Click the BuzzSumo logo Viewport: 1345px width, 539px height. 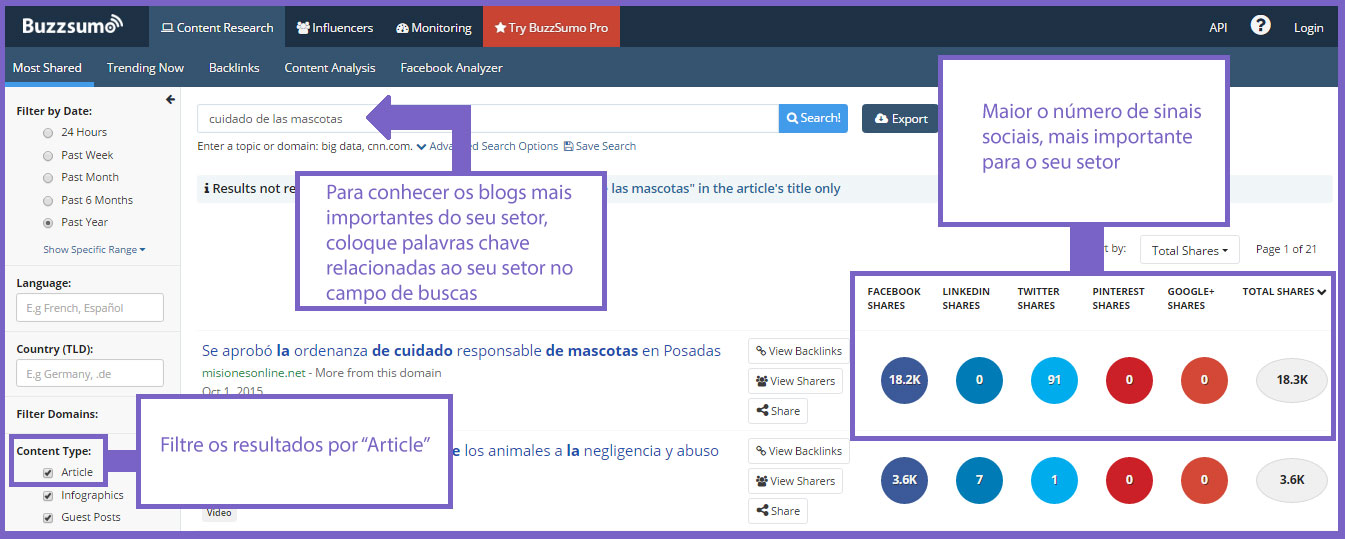click(x=72, y=26)
